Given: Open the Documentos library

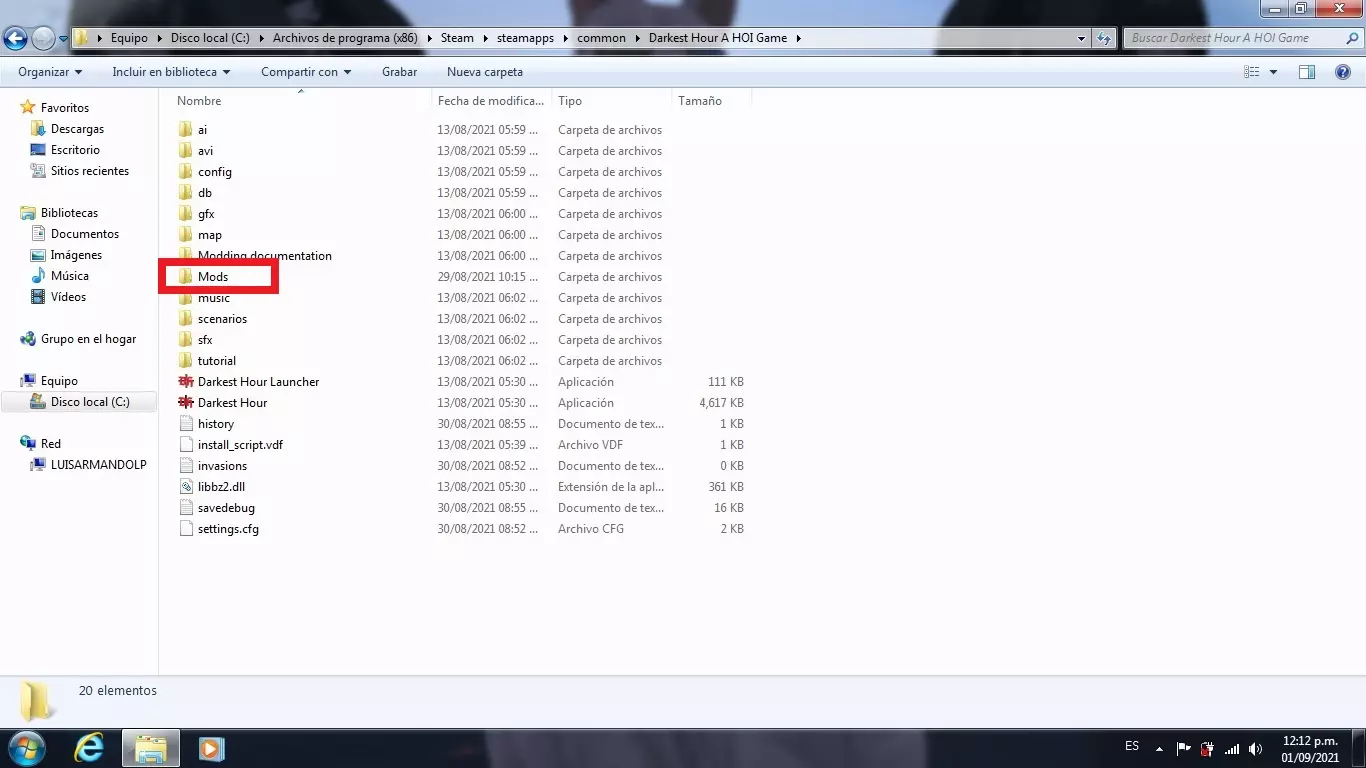Looking at the screenshot, I should coord(85,234).
